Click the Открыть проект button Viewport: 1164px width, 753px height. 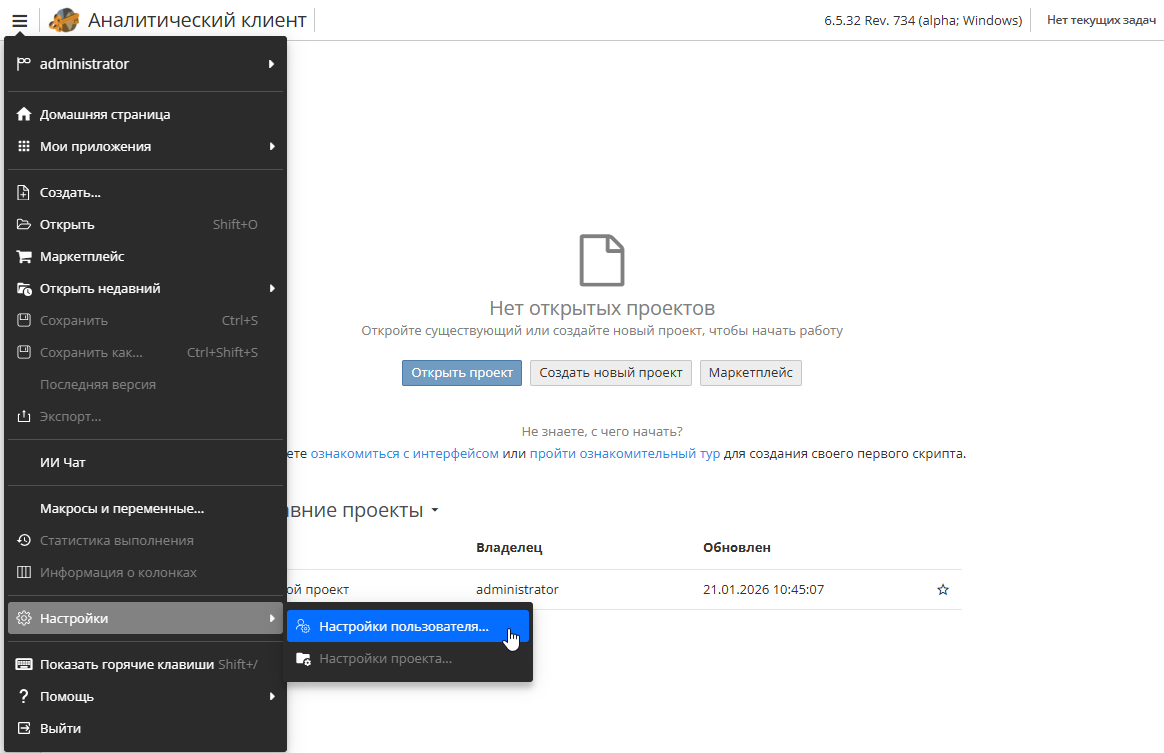coord(461,372)
